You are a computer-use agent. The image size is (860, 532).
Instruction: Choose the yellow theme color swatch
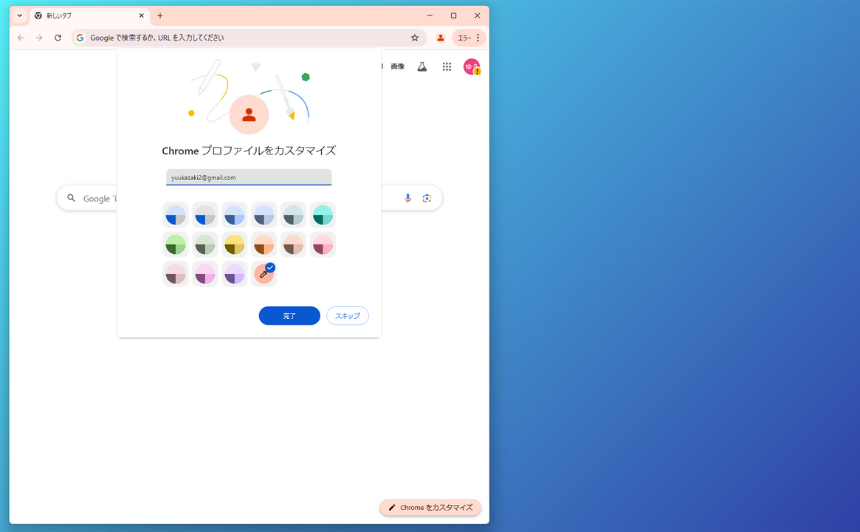coord(234,245)
